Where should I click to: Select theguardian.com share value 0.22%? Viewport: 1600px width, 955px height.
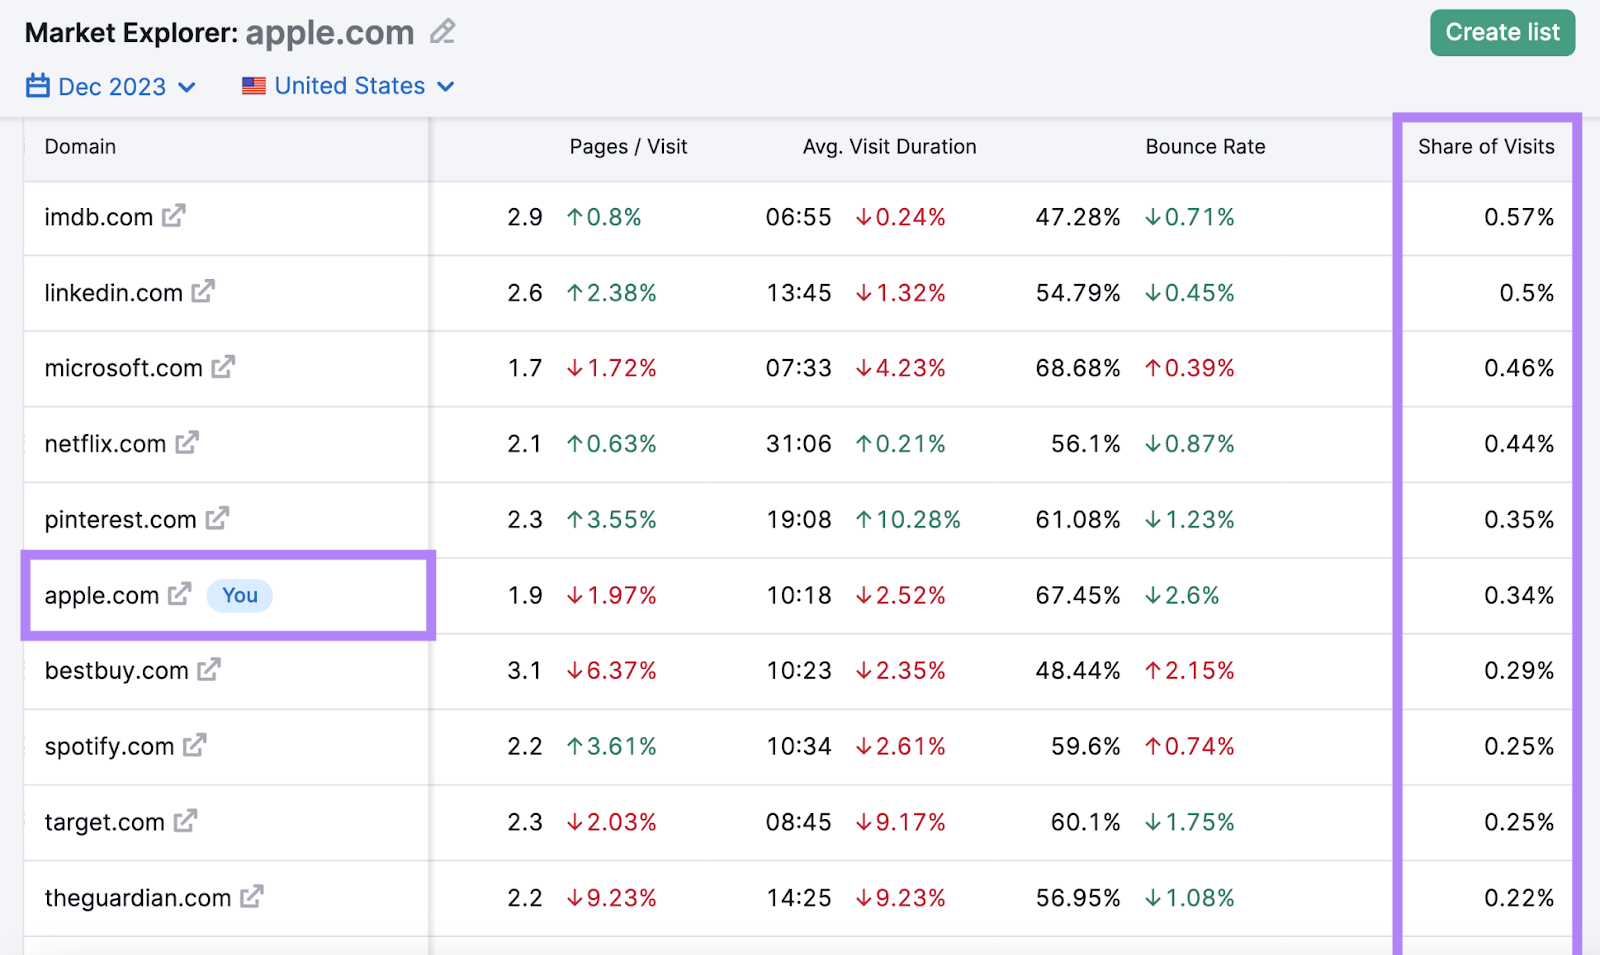1519,898
